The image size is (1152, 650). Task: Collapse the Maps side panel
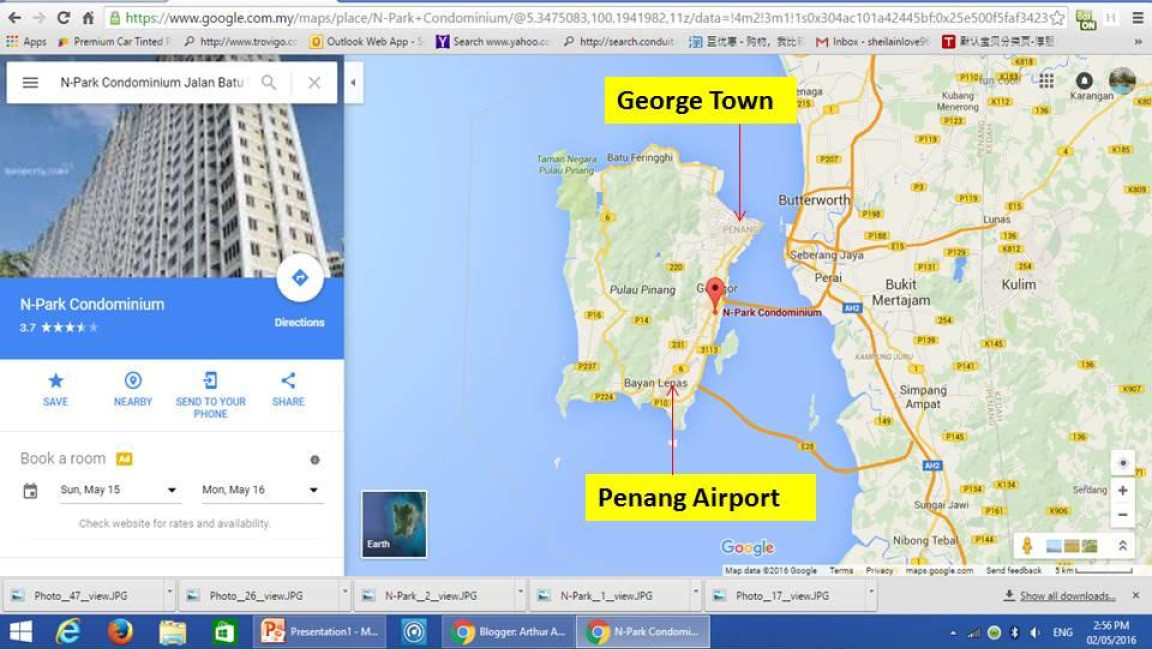coord(353,82)
